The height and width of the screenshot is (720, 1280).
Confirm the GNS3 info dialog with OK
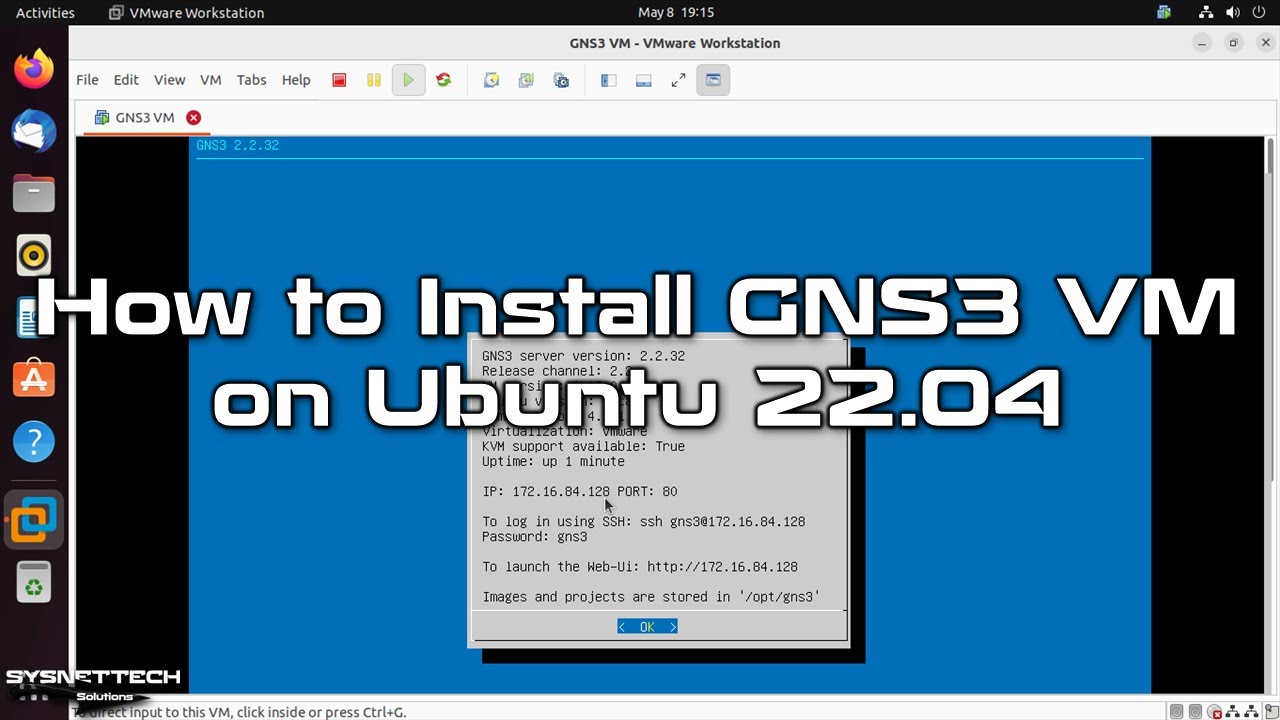(x=647, y=626)
